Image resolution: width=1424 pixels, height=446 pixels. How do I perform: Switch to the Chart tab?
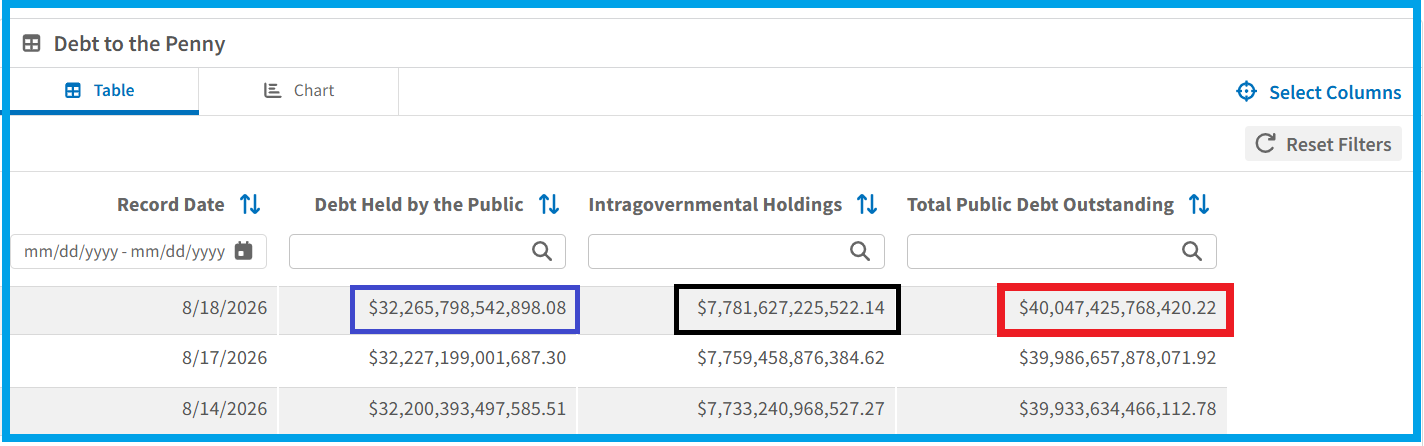pyautogui.click(x=299, y=91)
